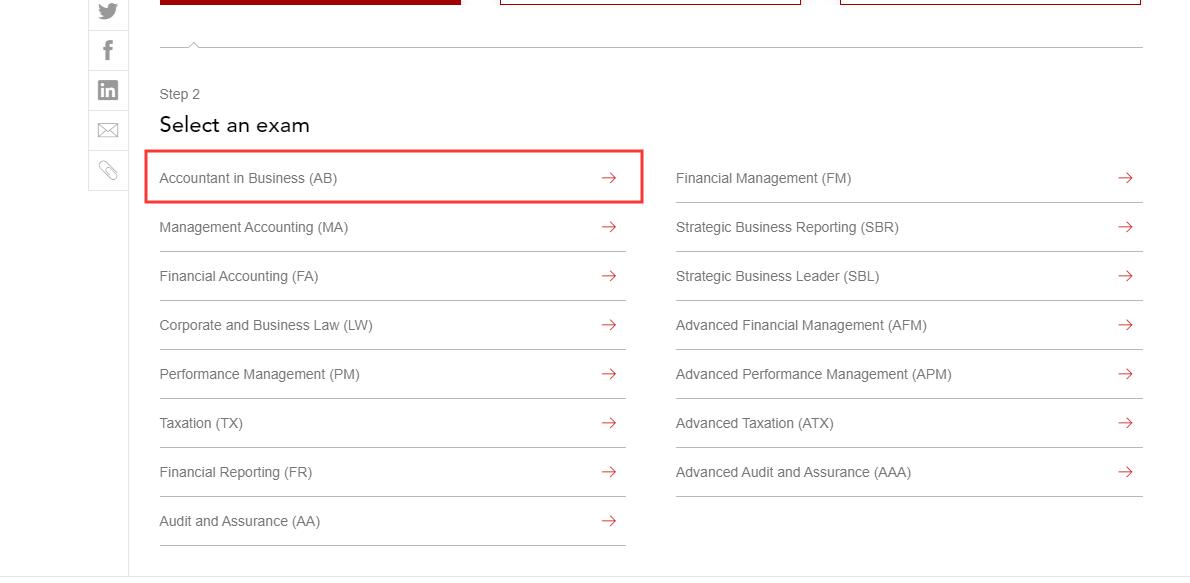Open Management Accounting (MA) exam
This screenshot has width=1190, height=583.
click(x=254, y=227)
